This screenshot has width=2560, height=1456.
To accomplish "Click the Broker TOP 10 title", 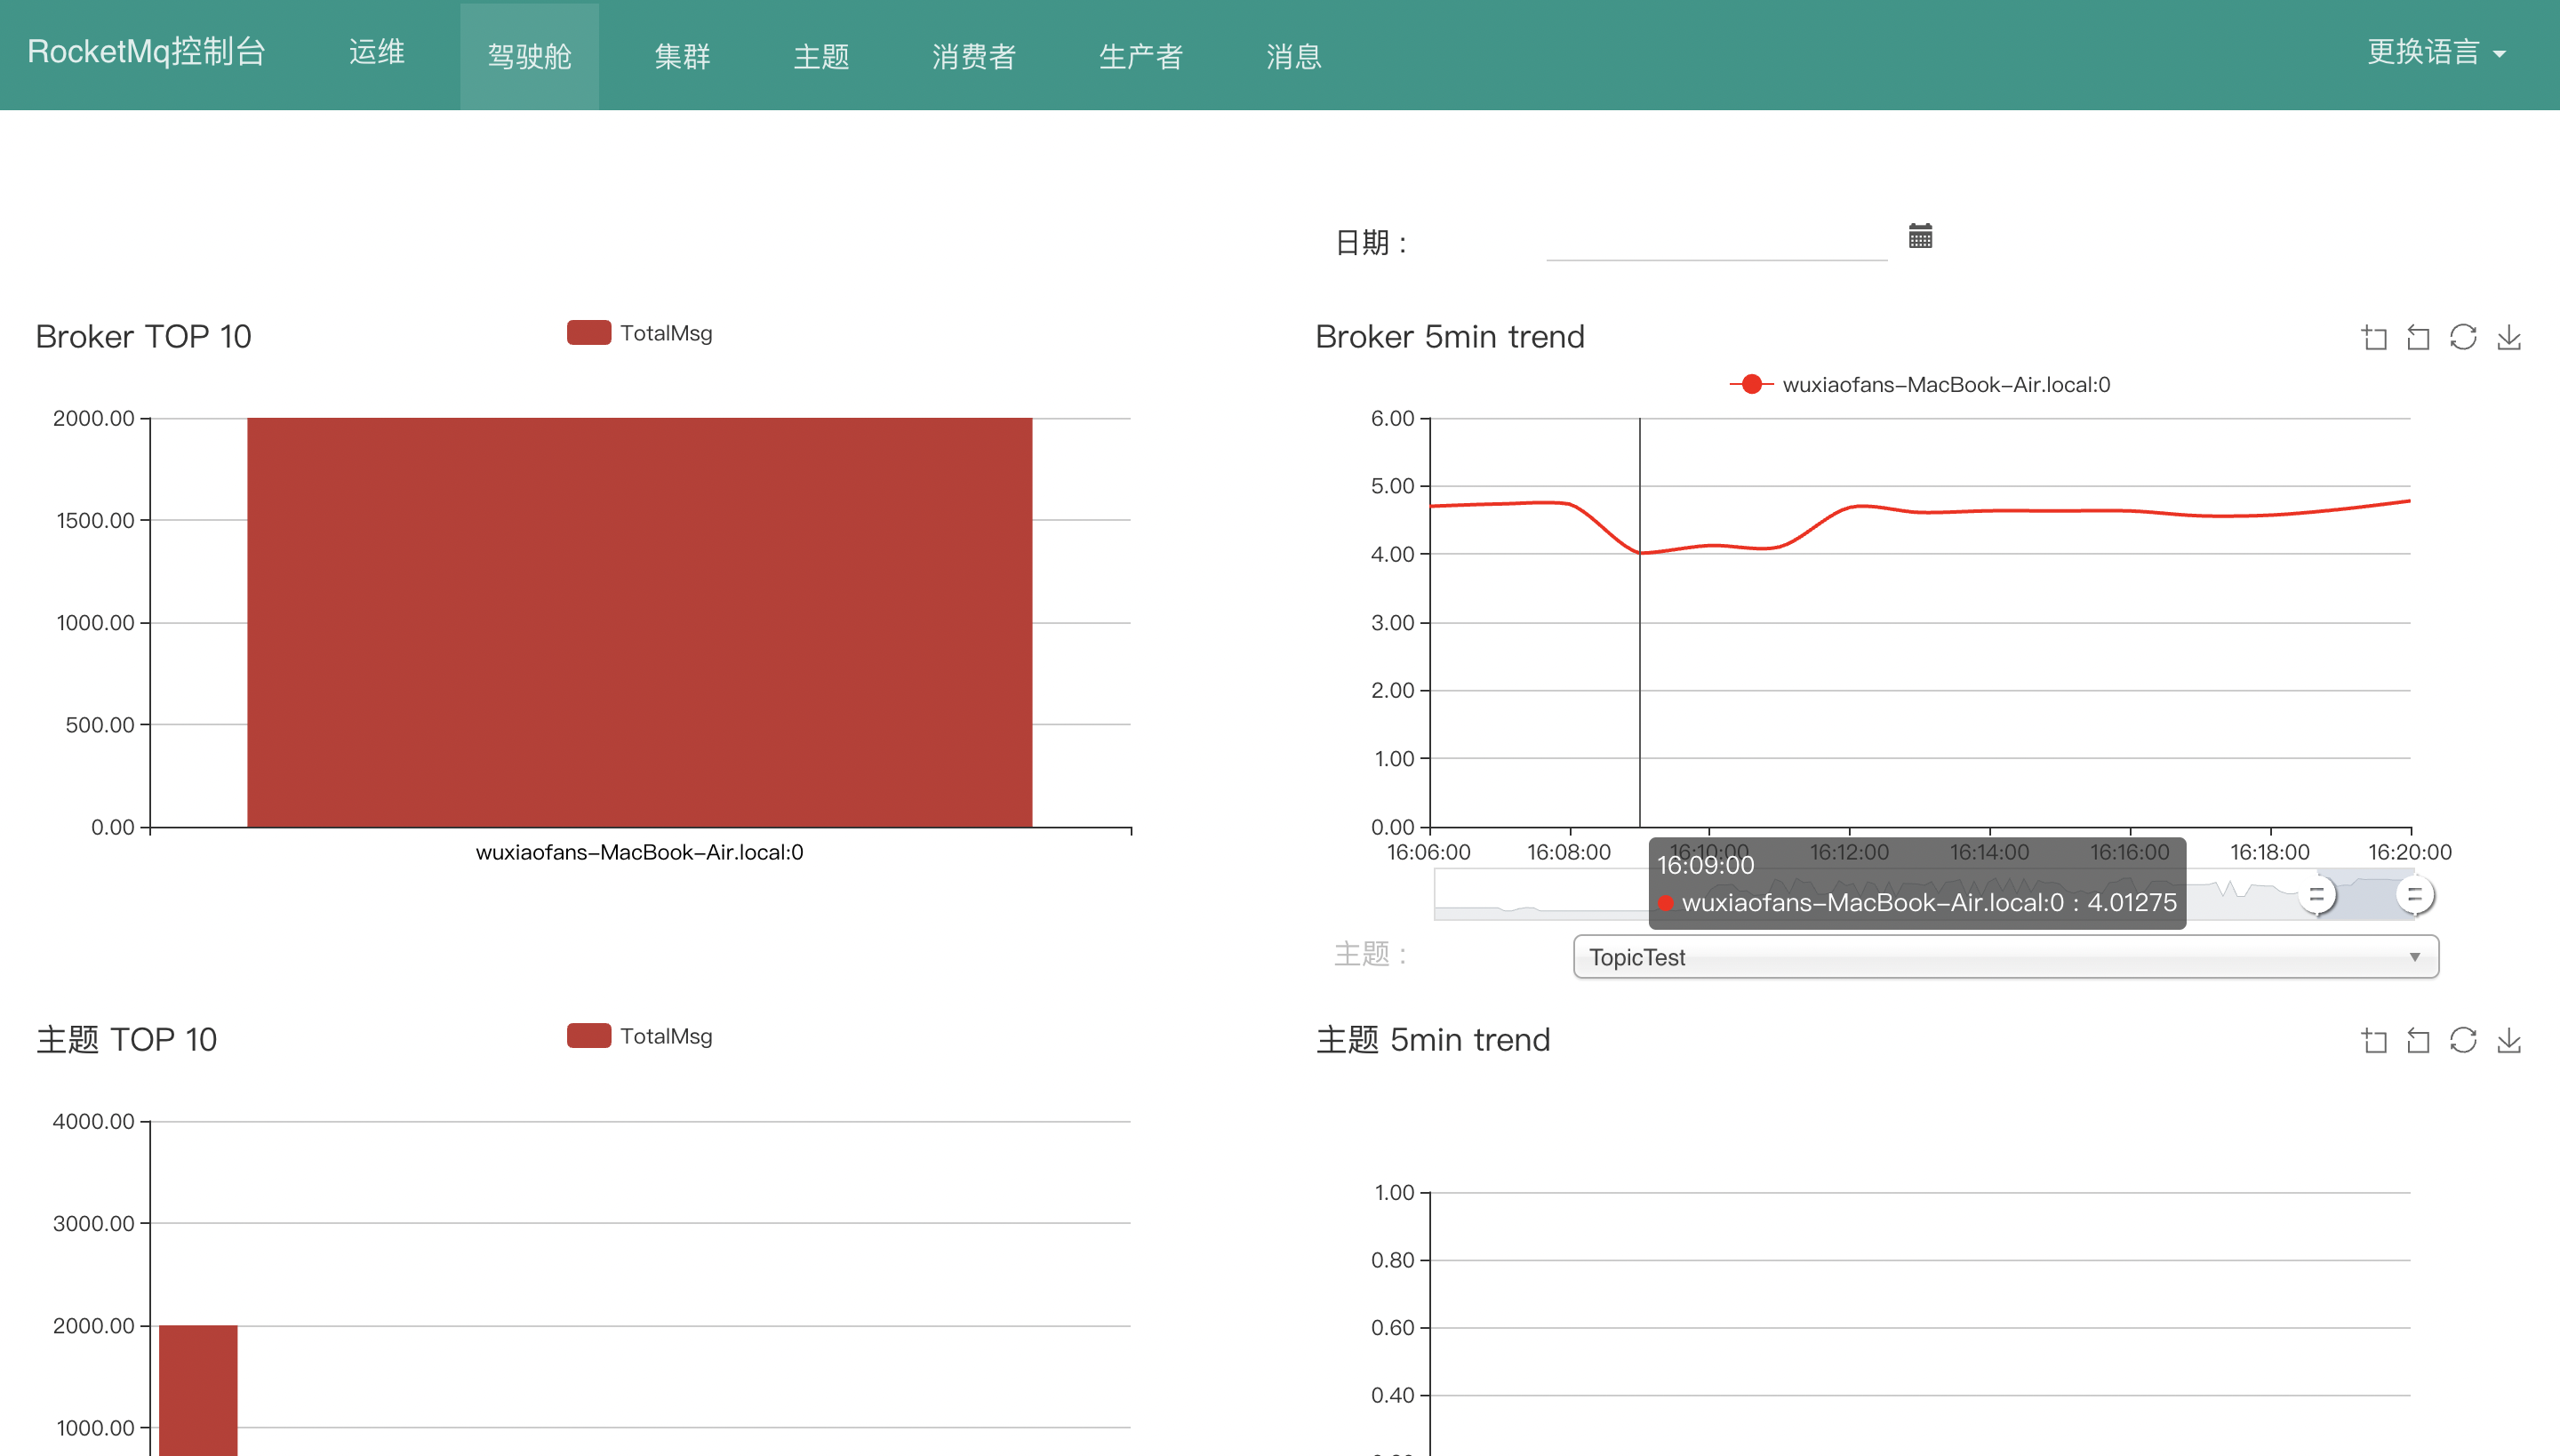I will coord(143,337).
